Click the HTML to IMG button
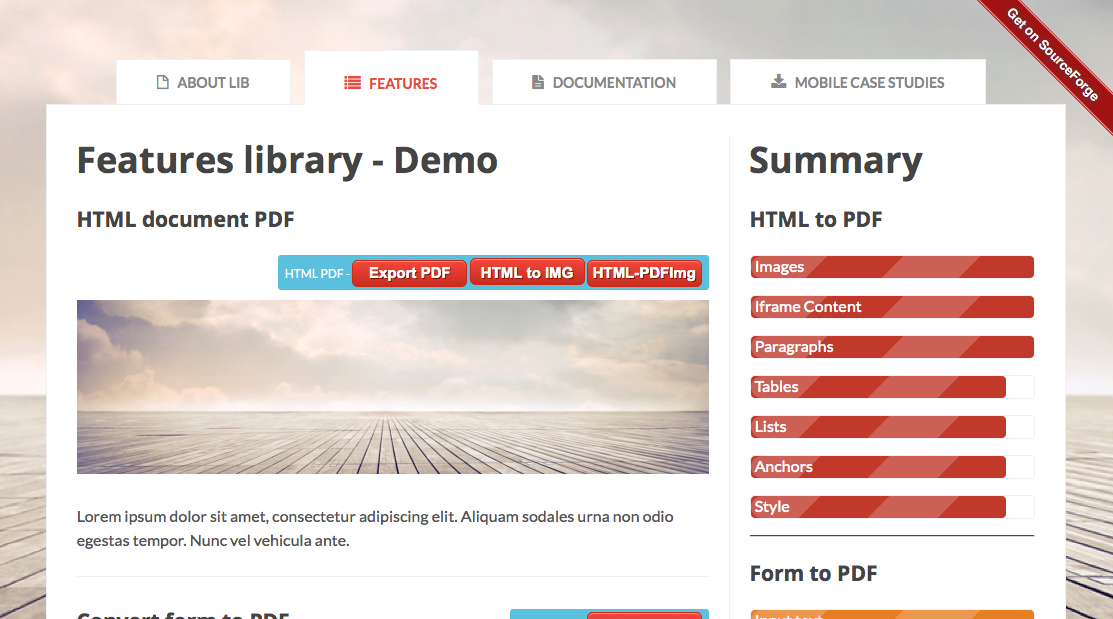Screen dimensions: 1113x619 click(527, 271)
